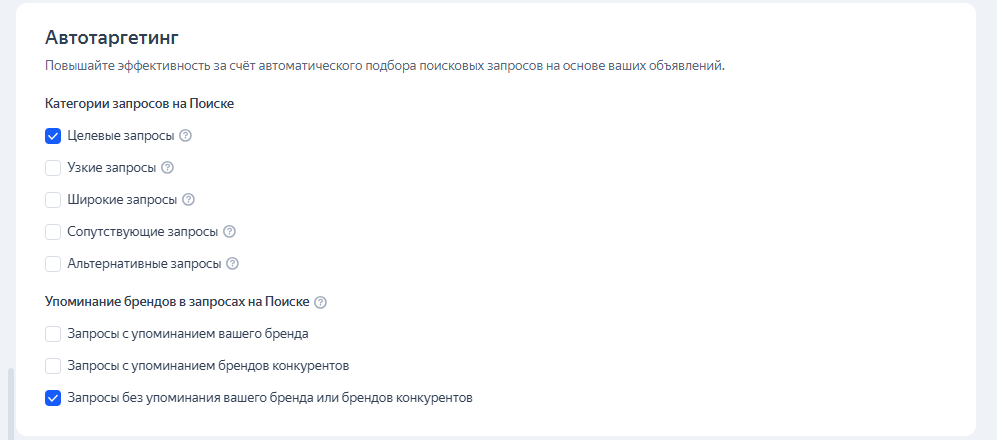Check the Сопутствующие запросы box
Image resolution: width=997 pixels, height=440 pixels.
[x=53, y=232]
